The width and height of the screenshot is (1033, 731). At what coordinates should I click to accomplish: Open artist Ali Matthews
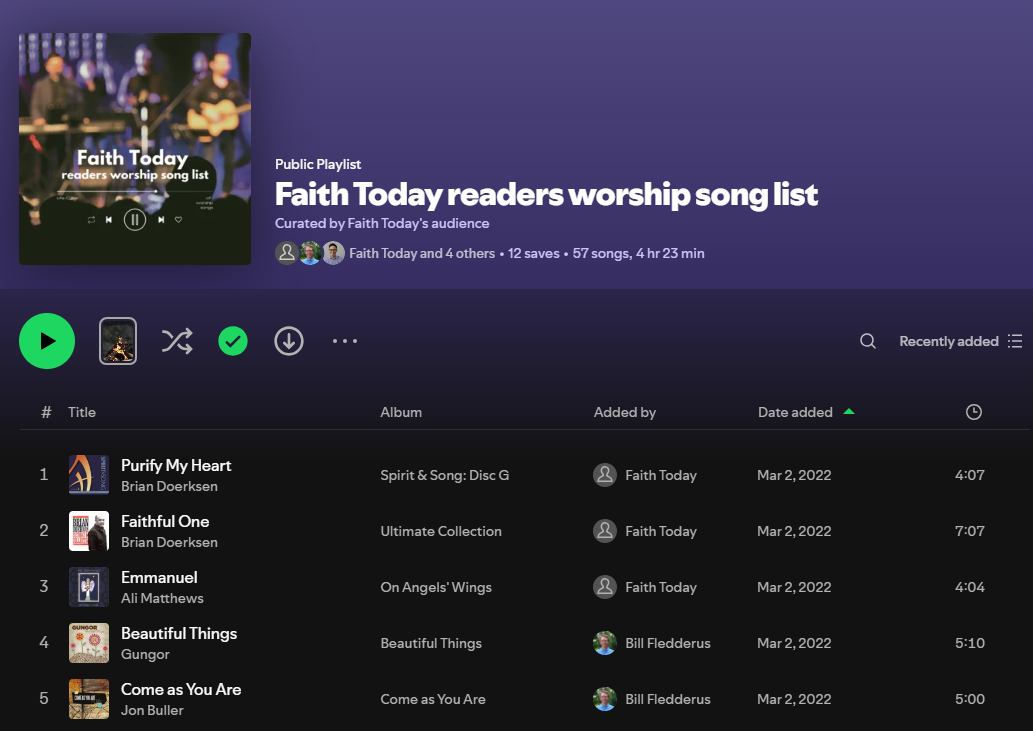[x=162, y=599]
